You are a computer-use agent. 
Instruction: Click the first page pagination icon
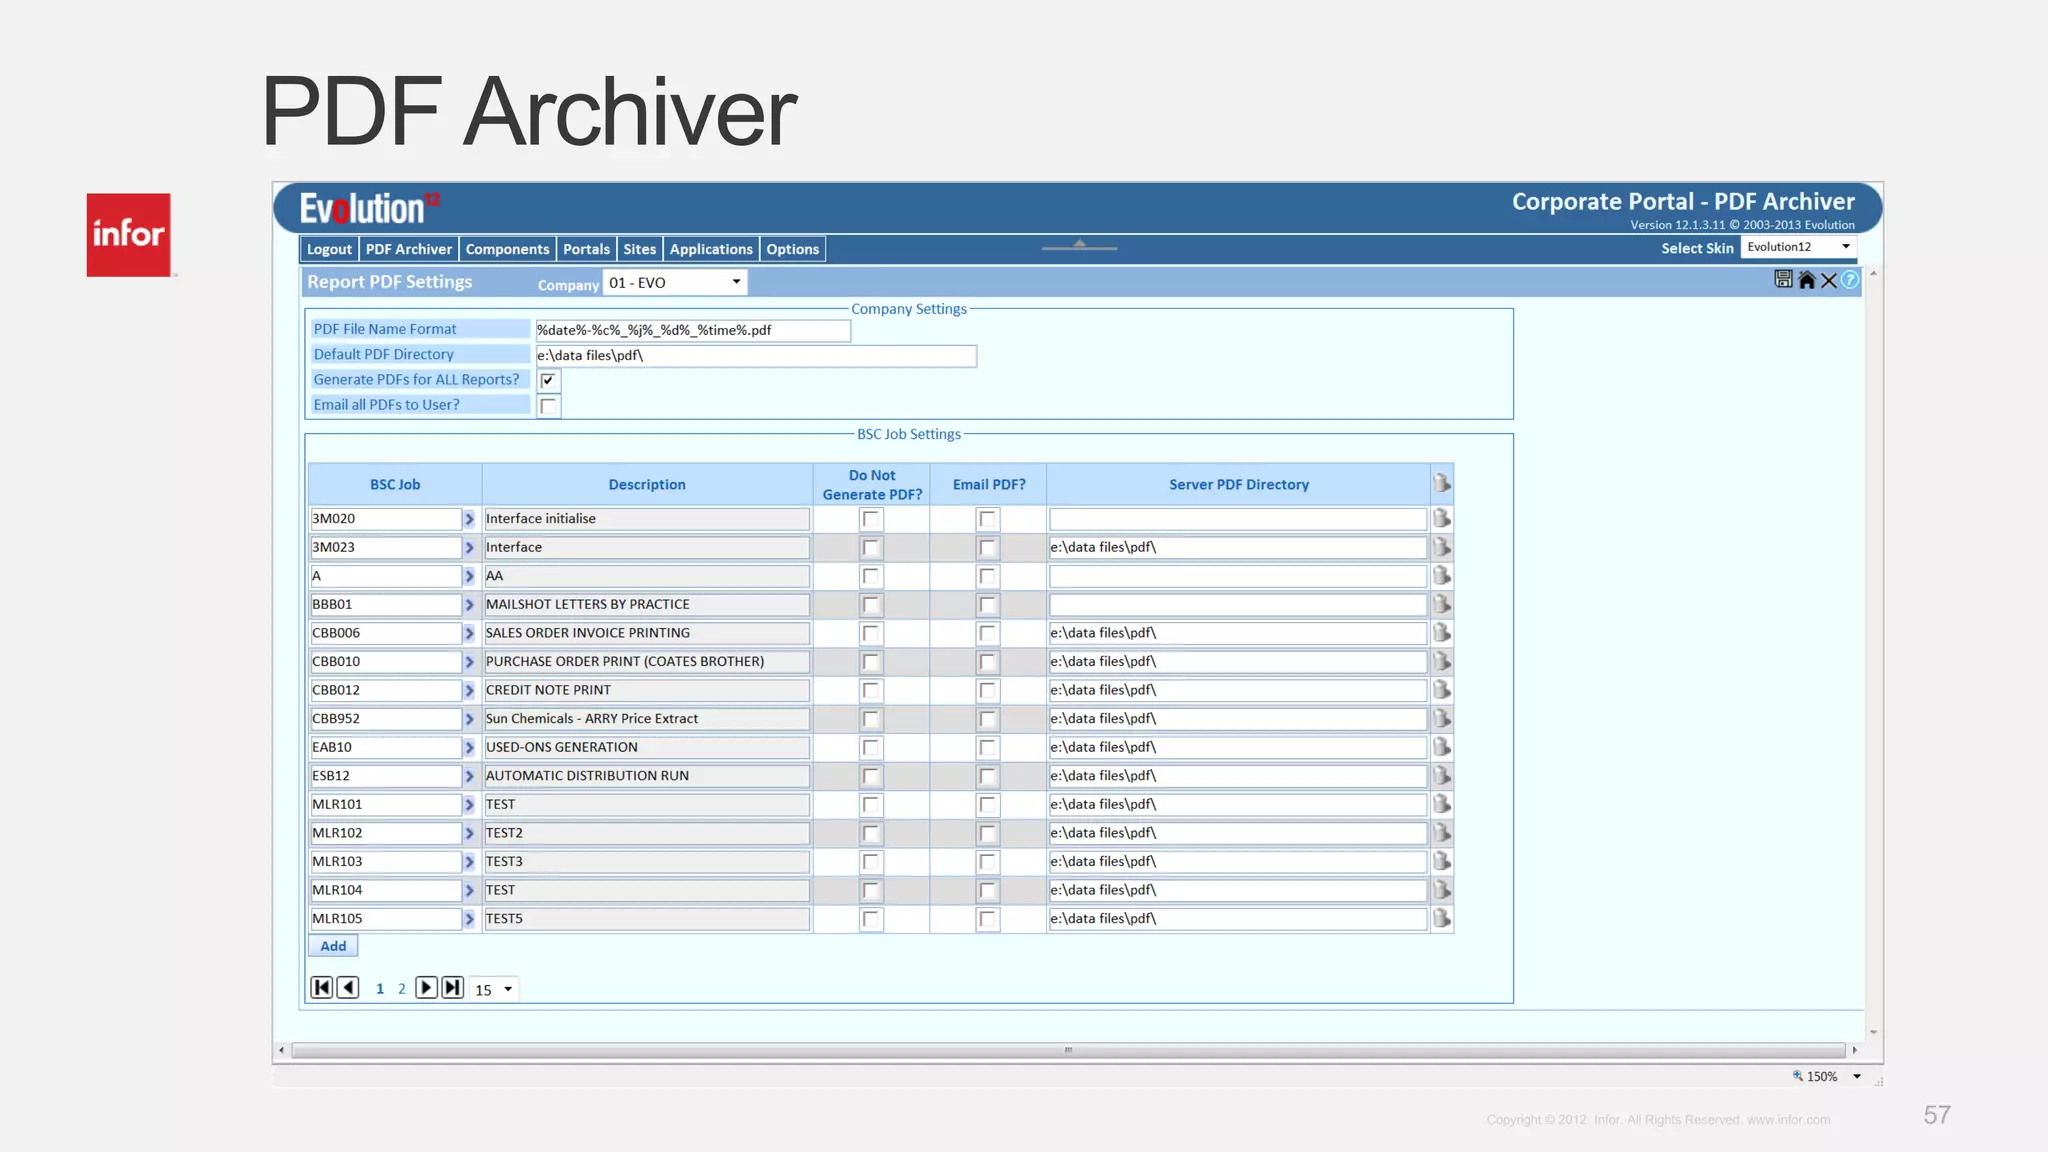pyautogui.click(x=321, y=988)
